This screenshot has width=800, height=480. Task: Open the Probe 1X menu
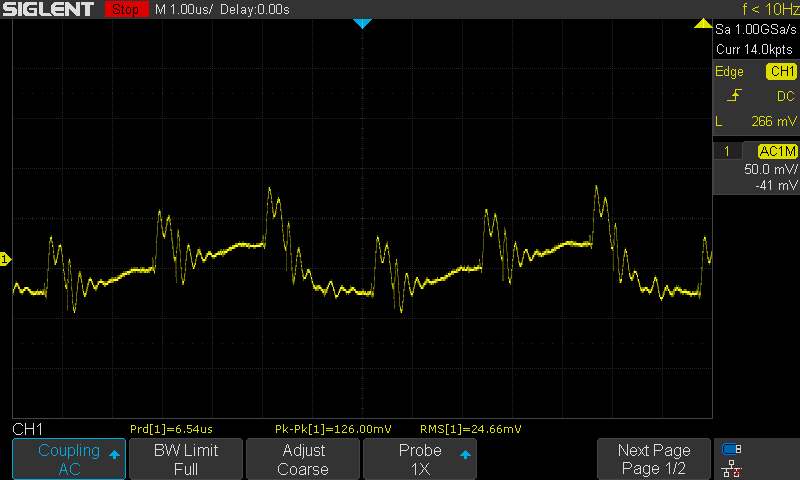point(420,459)
